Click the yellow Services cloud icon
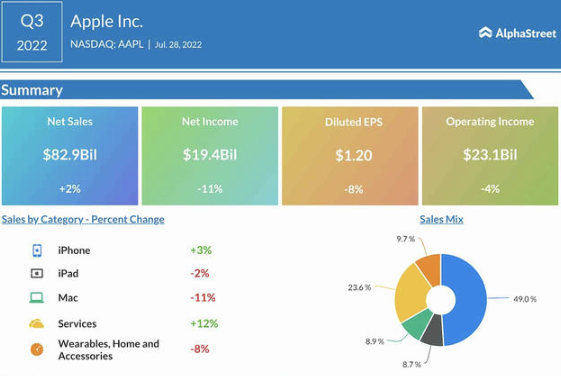The width and height of the screenshot is (561, 376). (36, 324)
